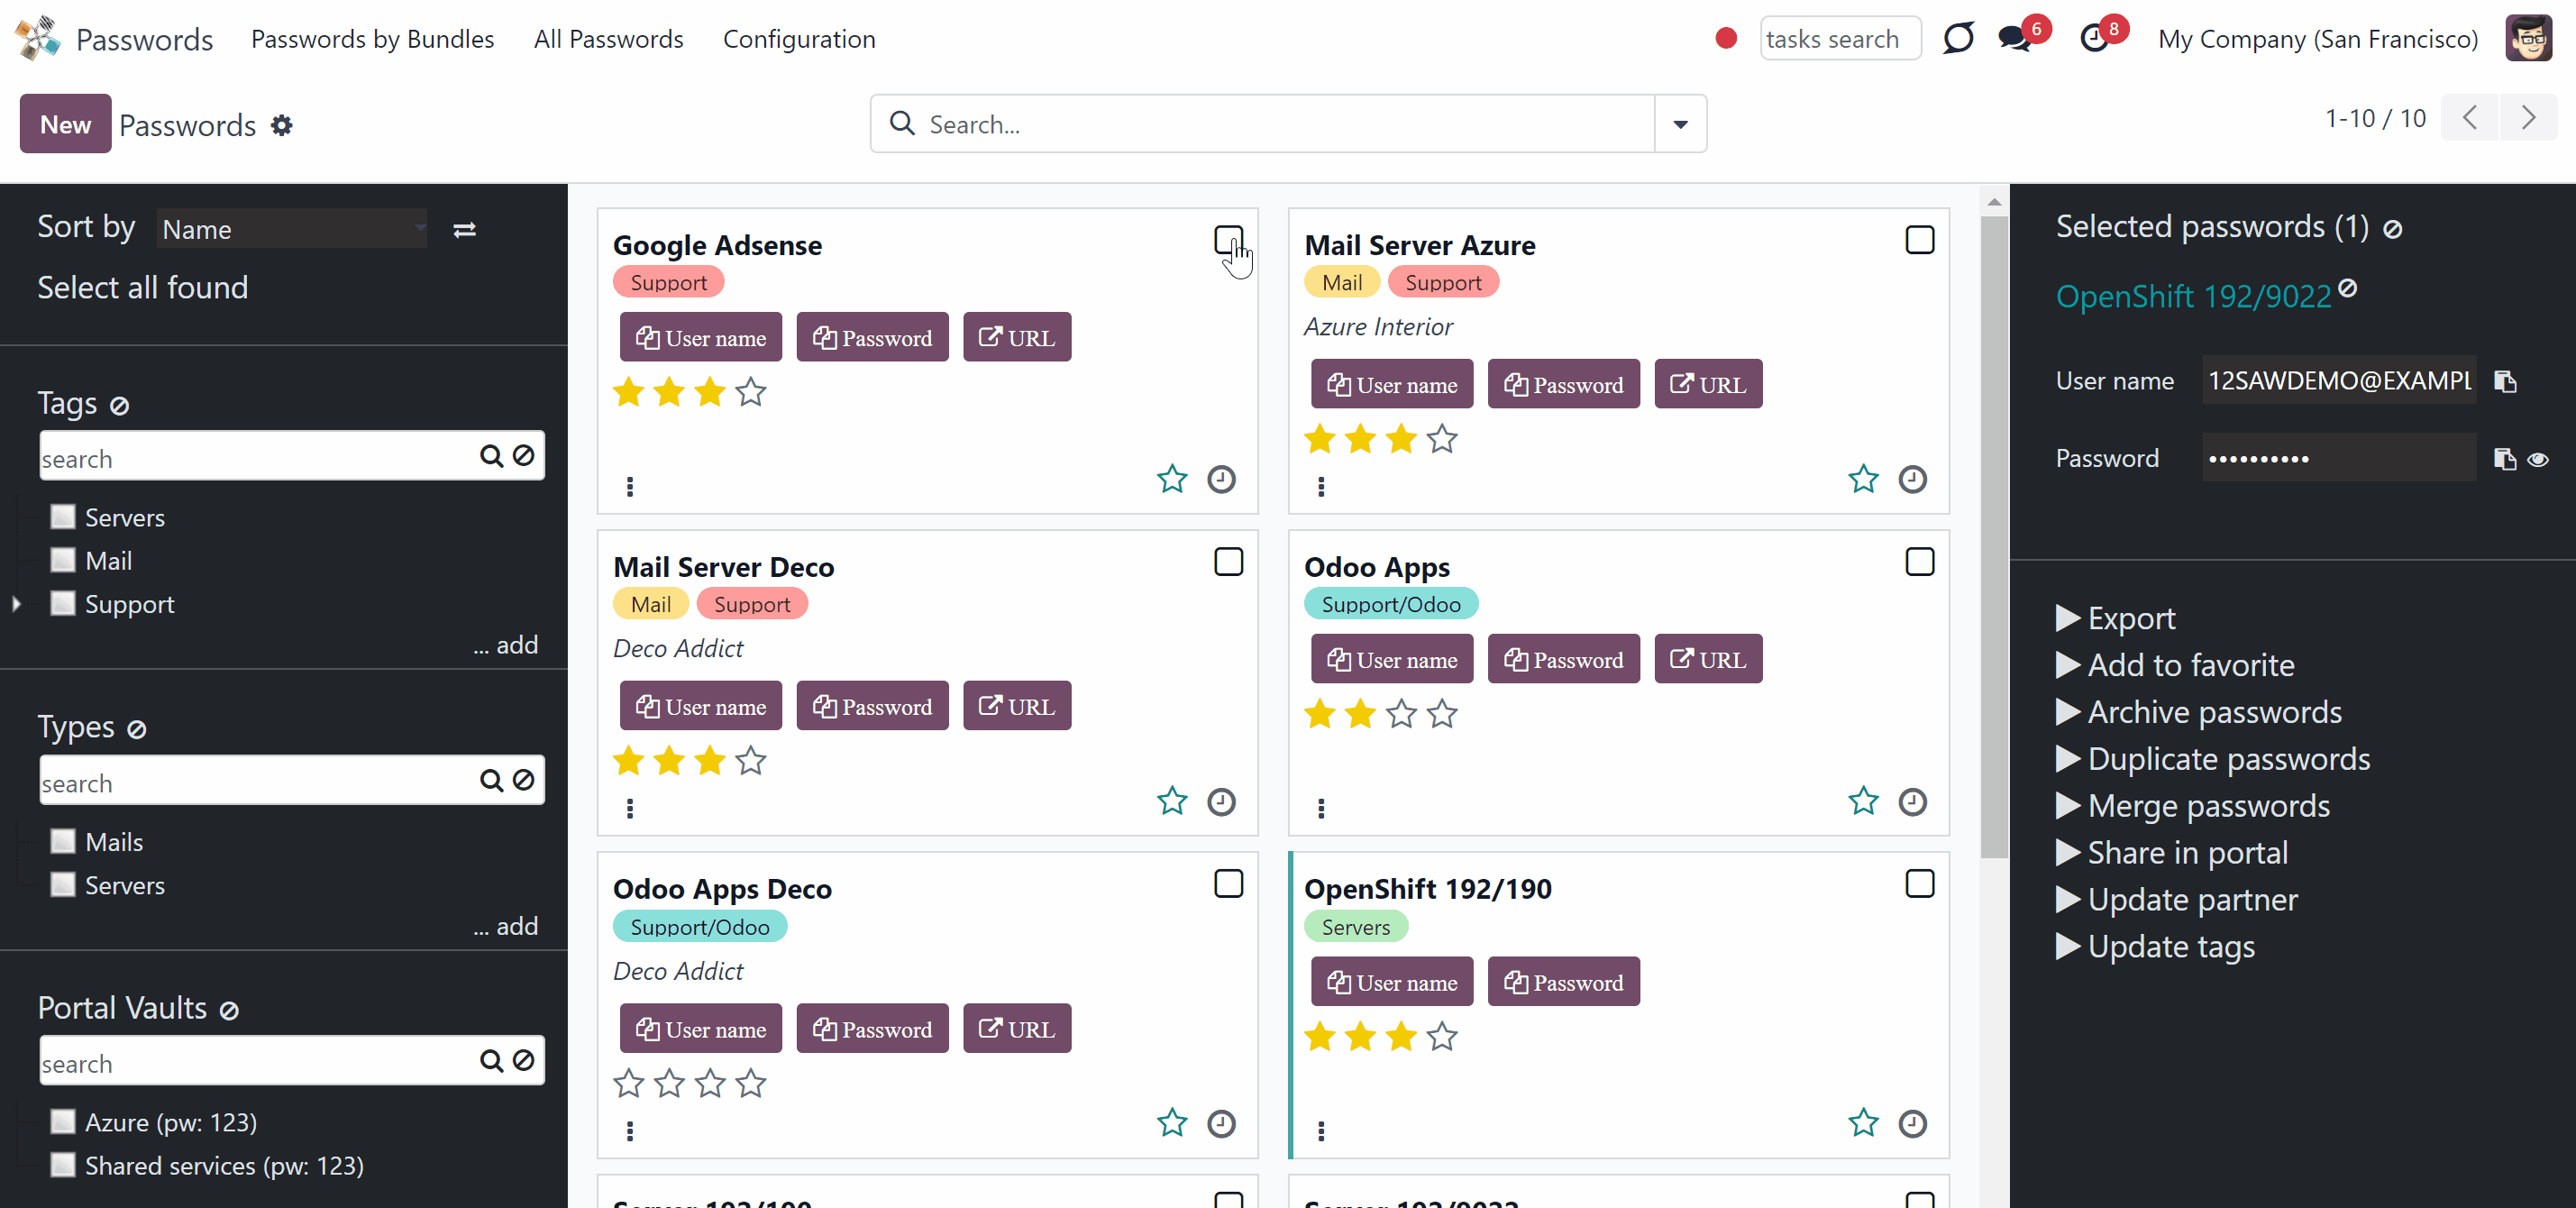Tick the Servers tag checkbox
The width and height of the screenshot is (2576, 1208).
coord(63,516)
